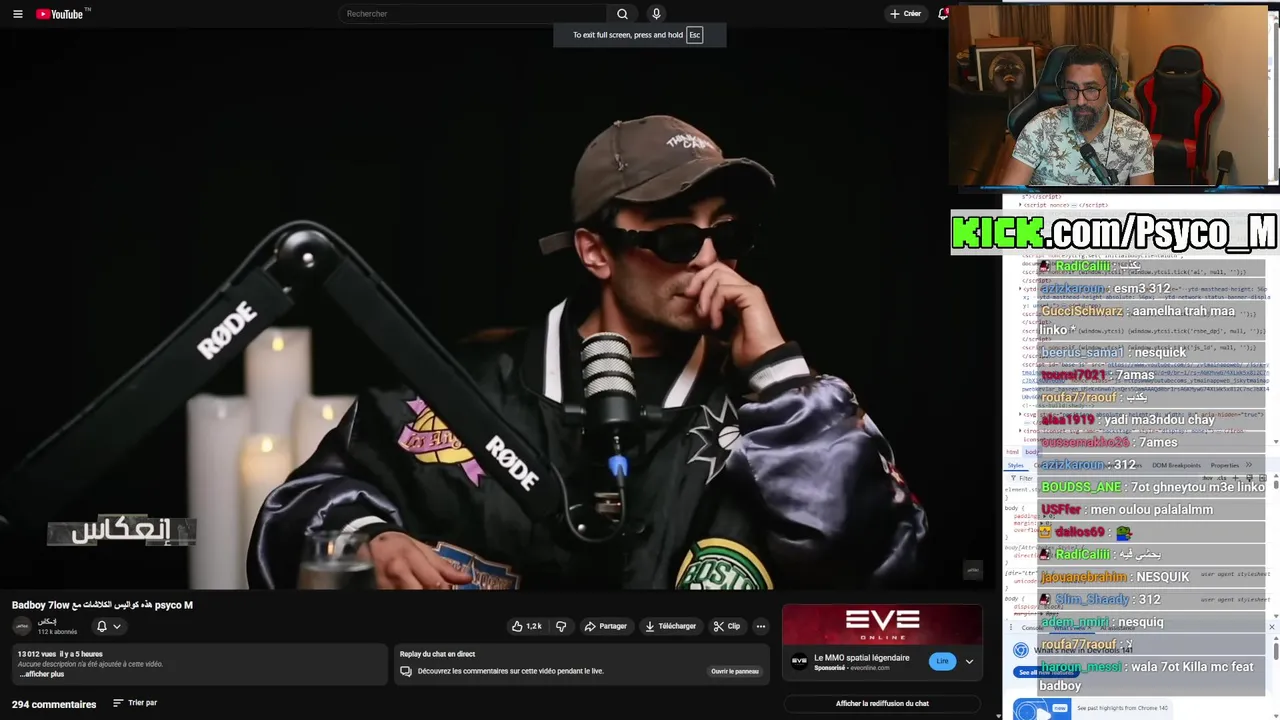Dislike the video with thumbs down
This screenshot has height=720, width=1280.
click(x=561, y=626)
